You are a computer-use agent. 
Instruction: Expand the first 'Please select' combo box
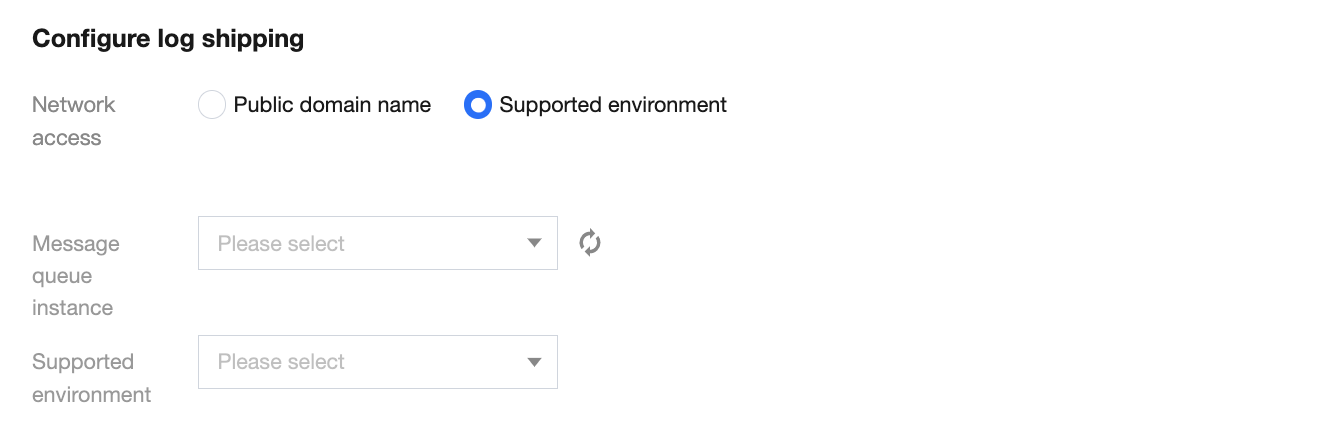(x=377, y=243)
